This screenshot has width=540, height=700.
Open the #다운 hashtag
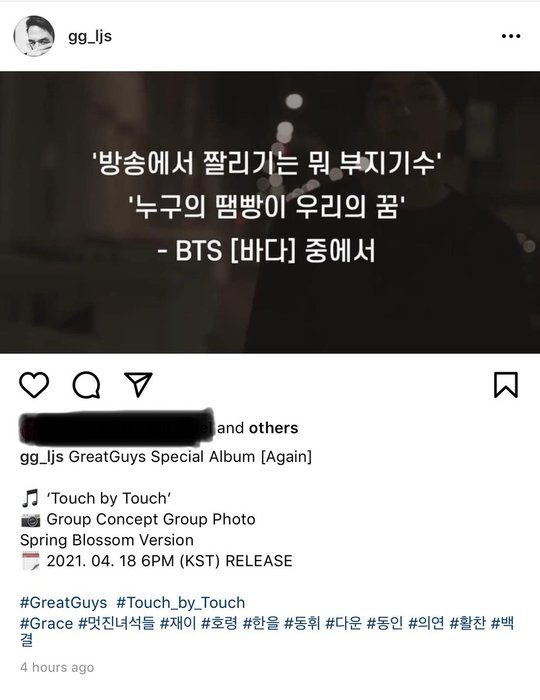343,623
